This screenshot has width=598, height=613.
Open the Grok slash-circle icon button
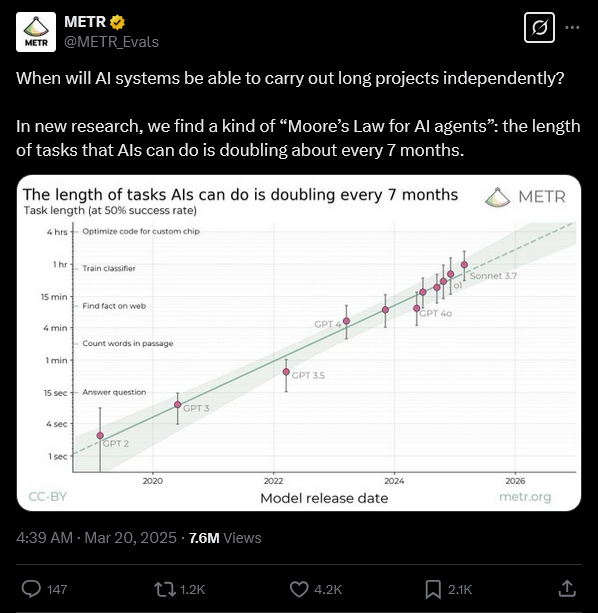[x=539, y=27]
